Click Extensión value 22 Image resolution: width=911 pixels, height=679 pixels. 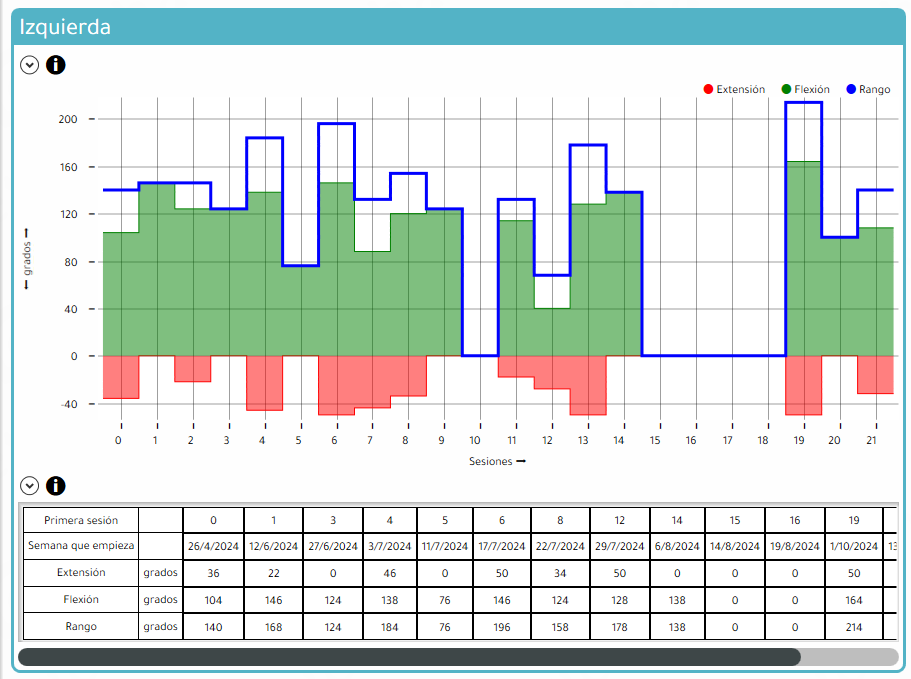[x=274, y=573]
